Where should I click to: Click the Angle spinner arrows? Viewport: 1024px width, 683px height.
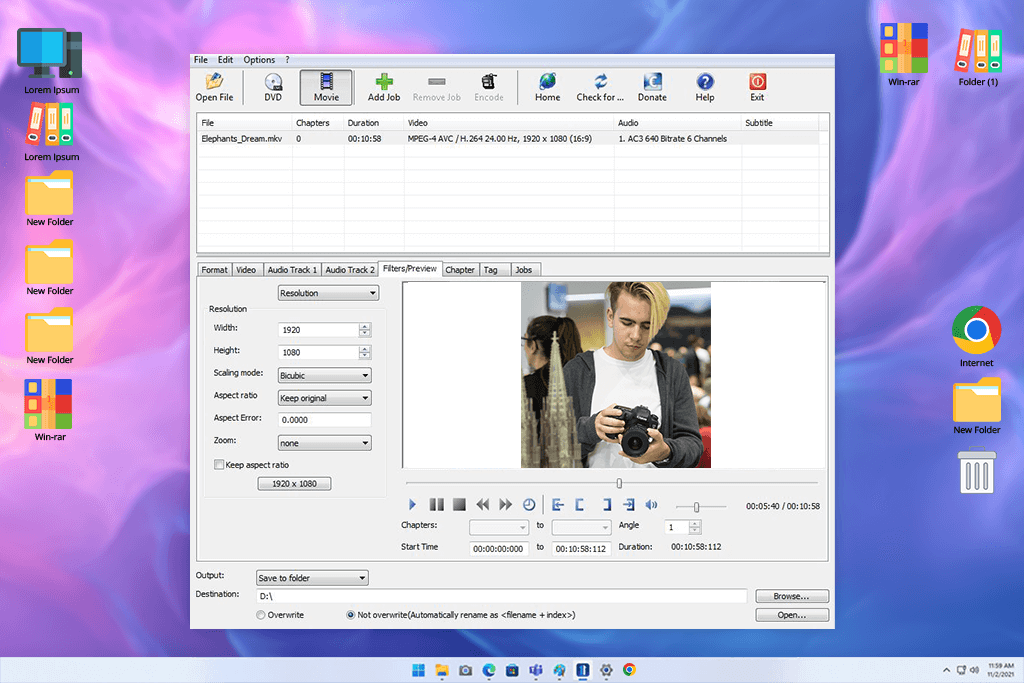(x=695, y=527)
